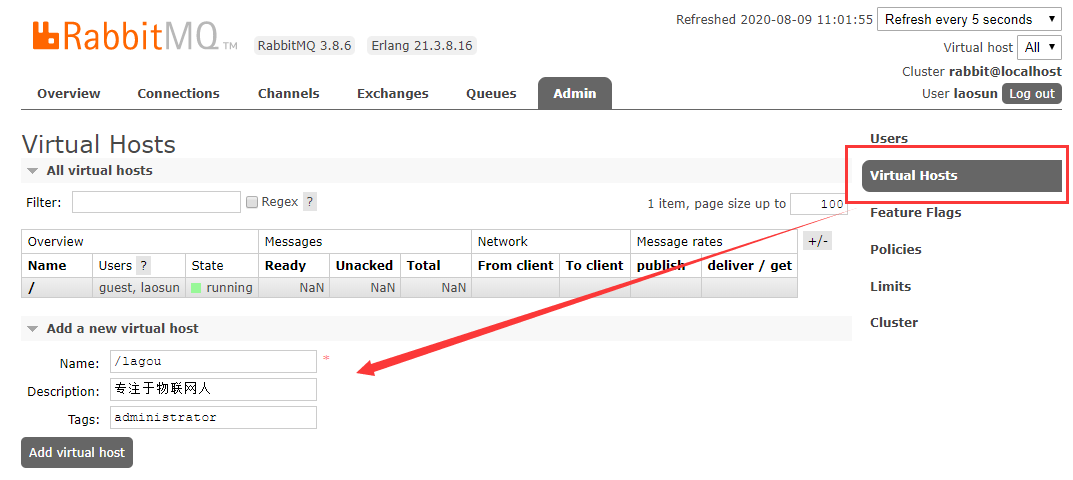Open the / virtual host link
This screenshot has width=1073, height=480.
[x=32, y=288]
